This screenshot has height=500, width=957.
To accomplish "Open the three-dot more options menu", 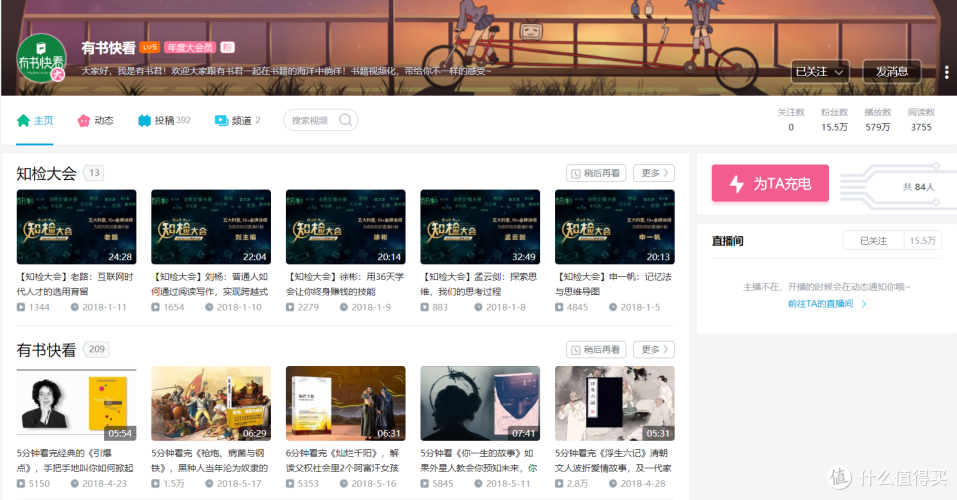I will 947,72.
